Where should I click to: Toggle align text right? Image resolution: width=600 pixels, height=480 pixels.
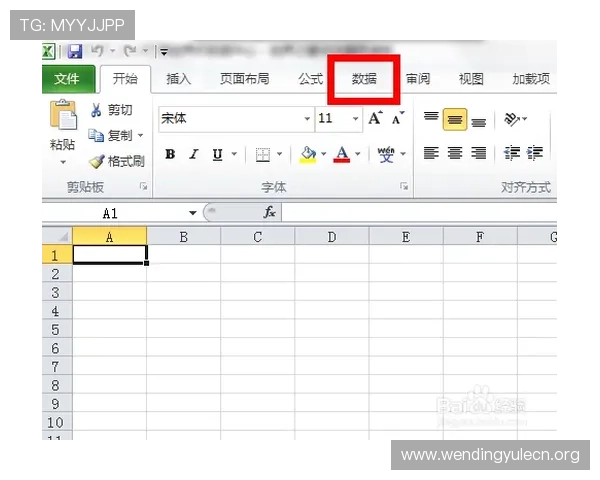(479, 153)
